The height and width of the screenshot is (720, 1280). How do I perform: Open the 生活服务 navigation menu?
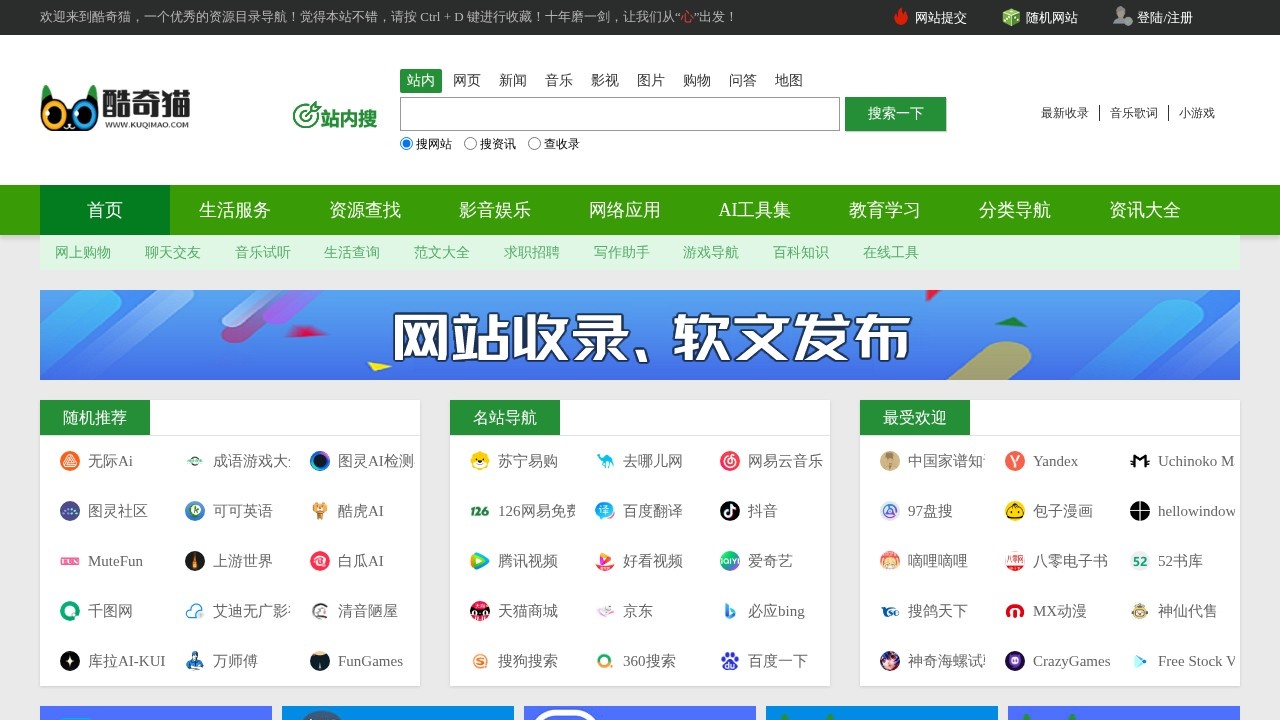tap(235, 210)
